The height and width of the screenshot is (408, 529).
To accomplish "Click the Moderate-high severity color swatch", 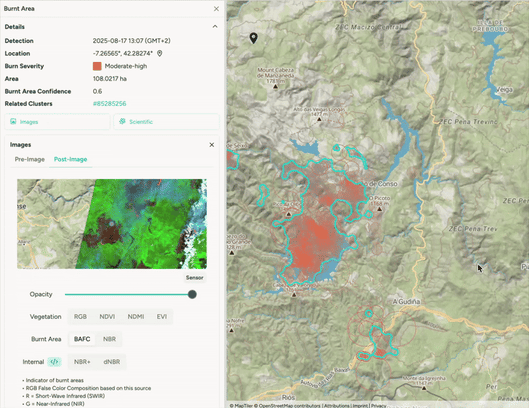I will (x=97, y=66).
